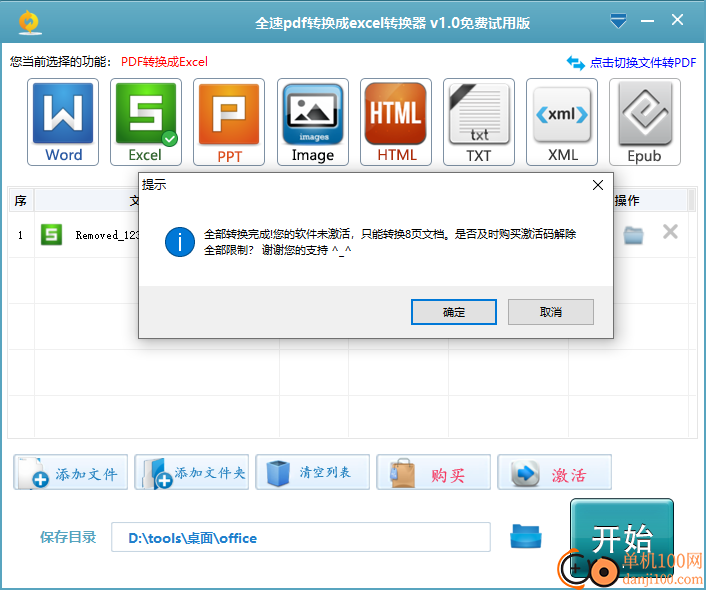
Task: Choose the XML output format icon
Action: [x=562, y=122]
